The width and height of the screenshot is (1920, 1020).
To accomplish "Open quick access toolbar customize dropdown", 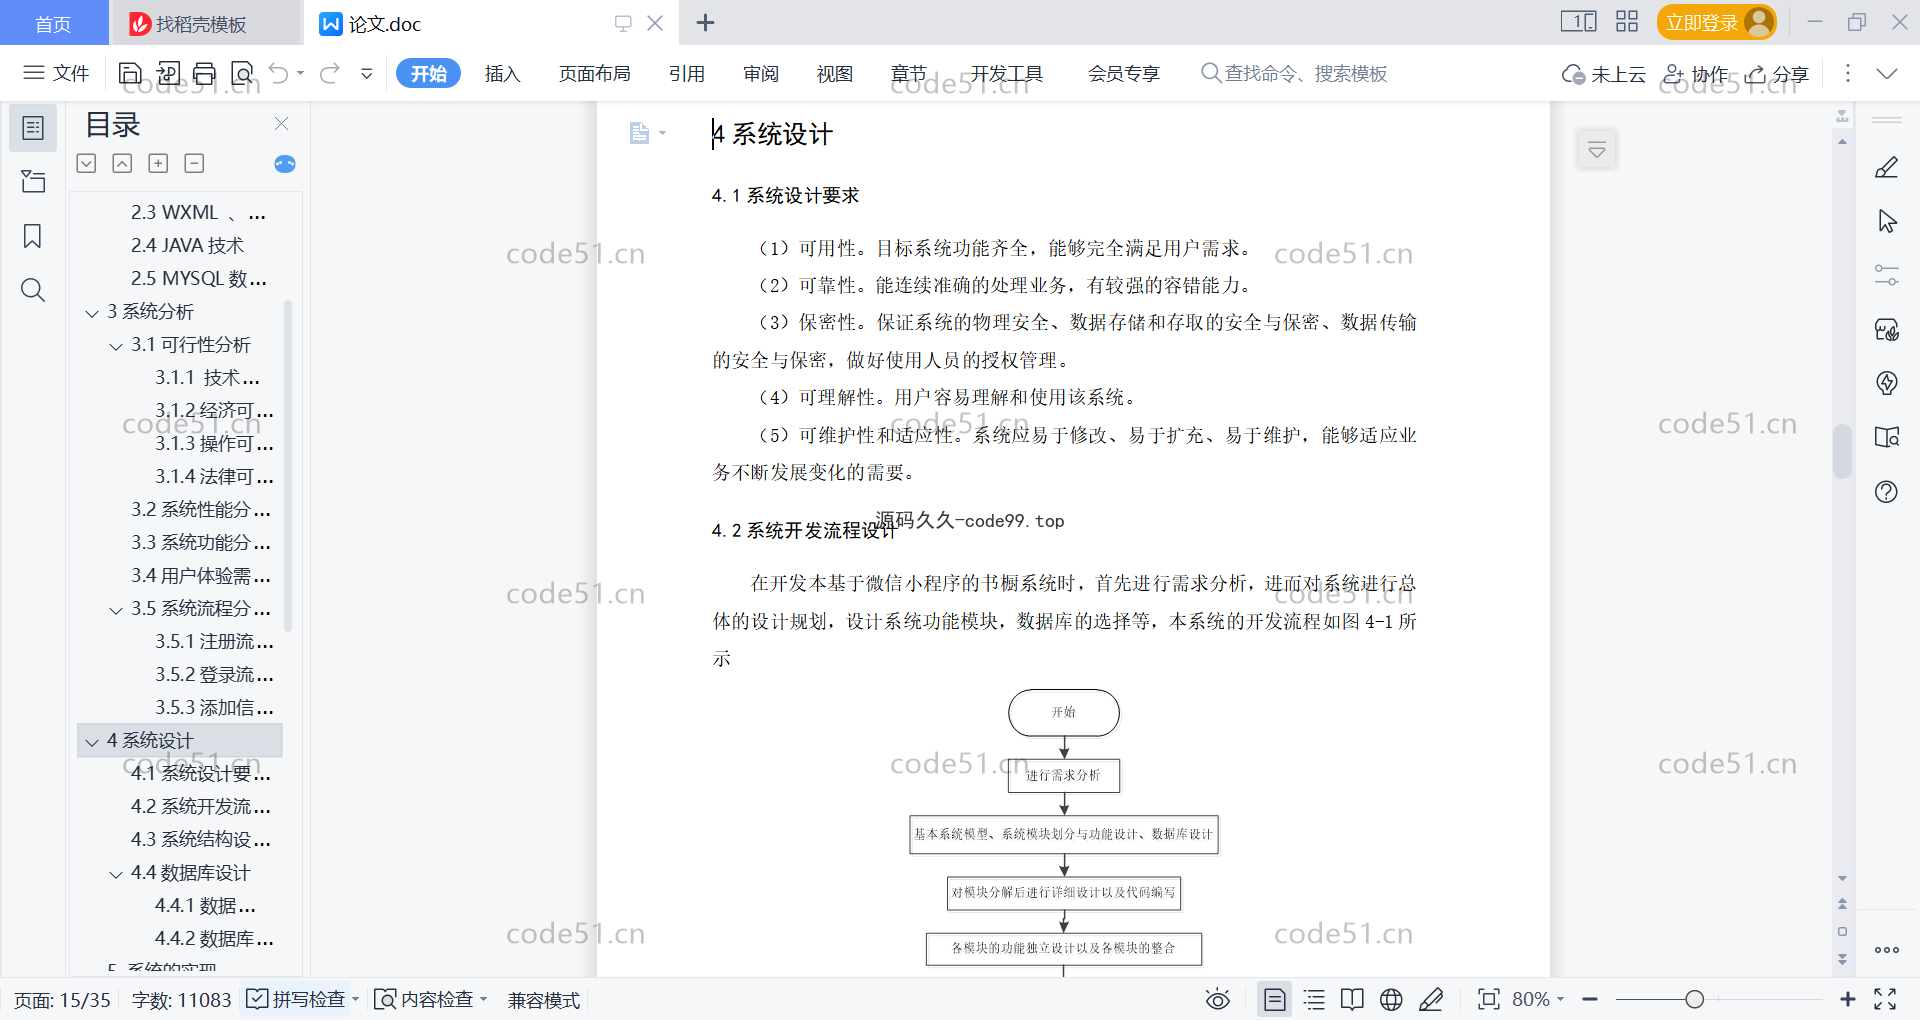I will (x=367, y=73).
